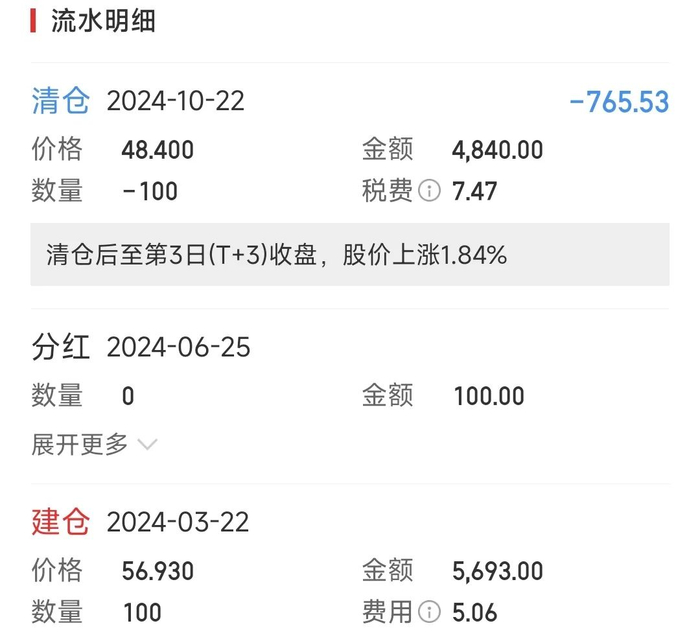The width and height of the screenshot is (700, 641).
Task: Click the 清仓 amount 4,840.00
Action: 497,150
